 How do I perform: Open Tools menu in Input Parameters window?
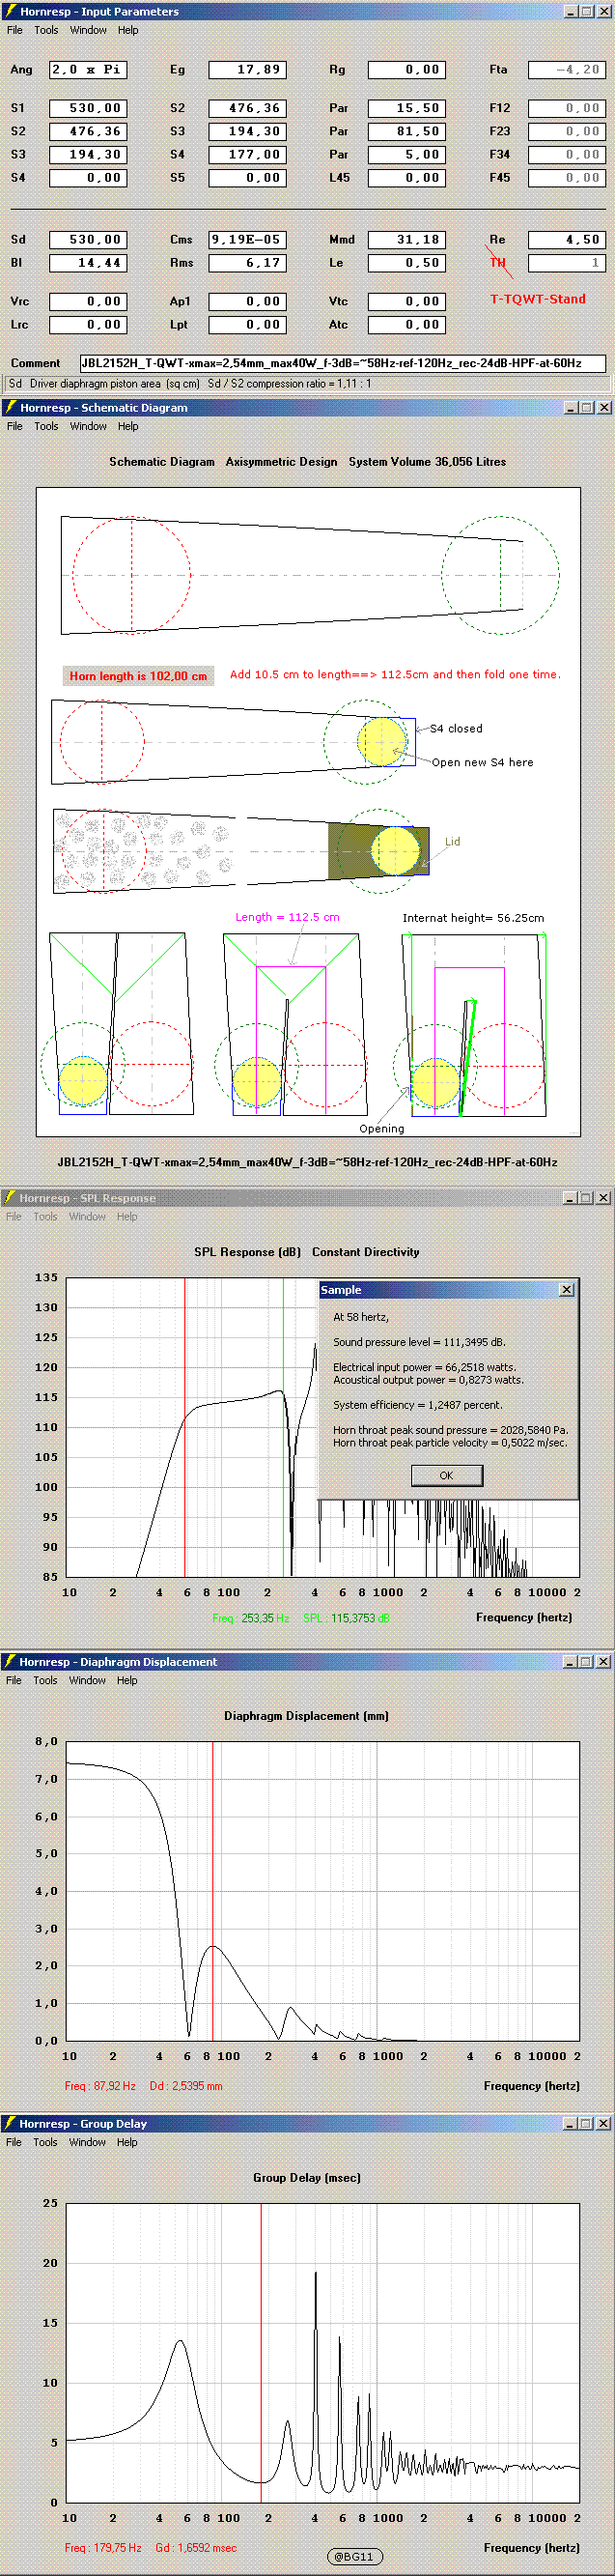coord(46,30)
